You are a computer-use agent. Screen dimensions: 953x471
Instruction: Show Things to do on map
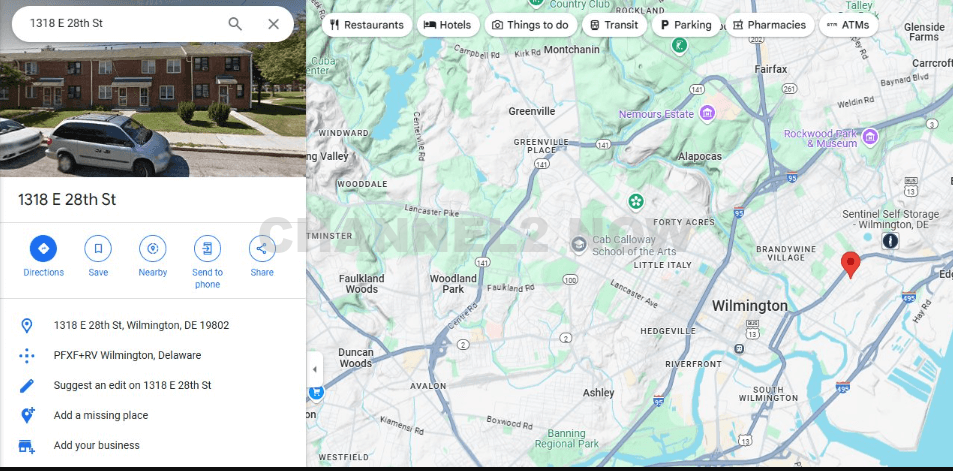(529, 25)
